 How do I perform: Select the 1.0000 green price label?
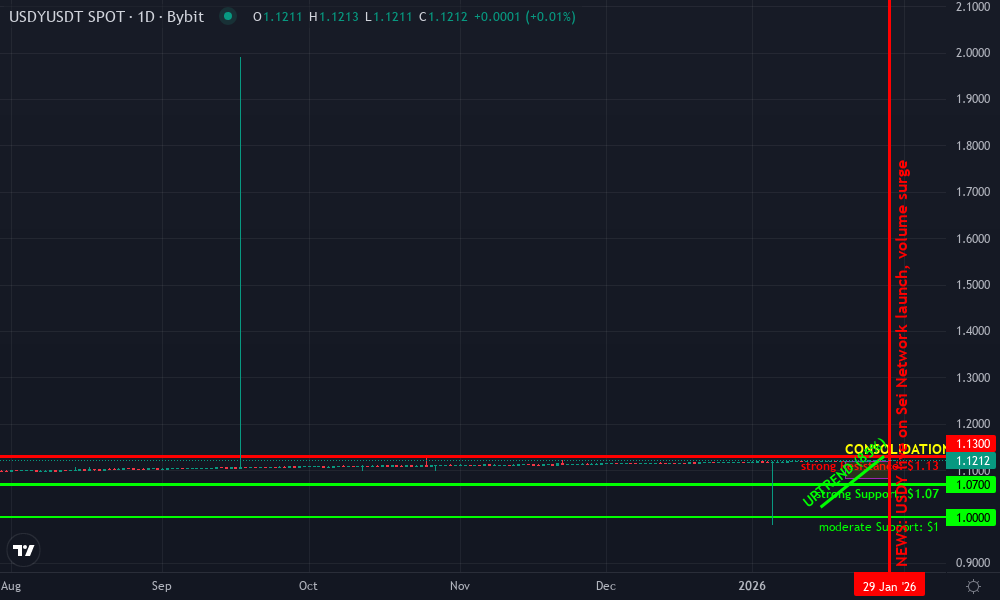tap(971, 518)
